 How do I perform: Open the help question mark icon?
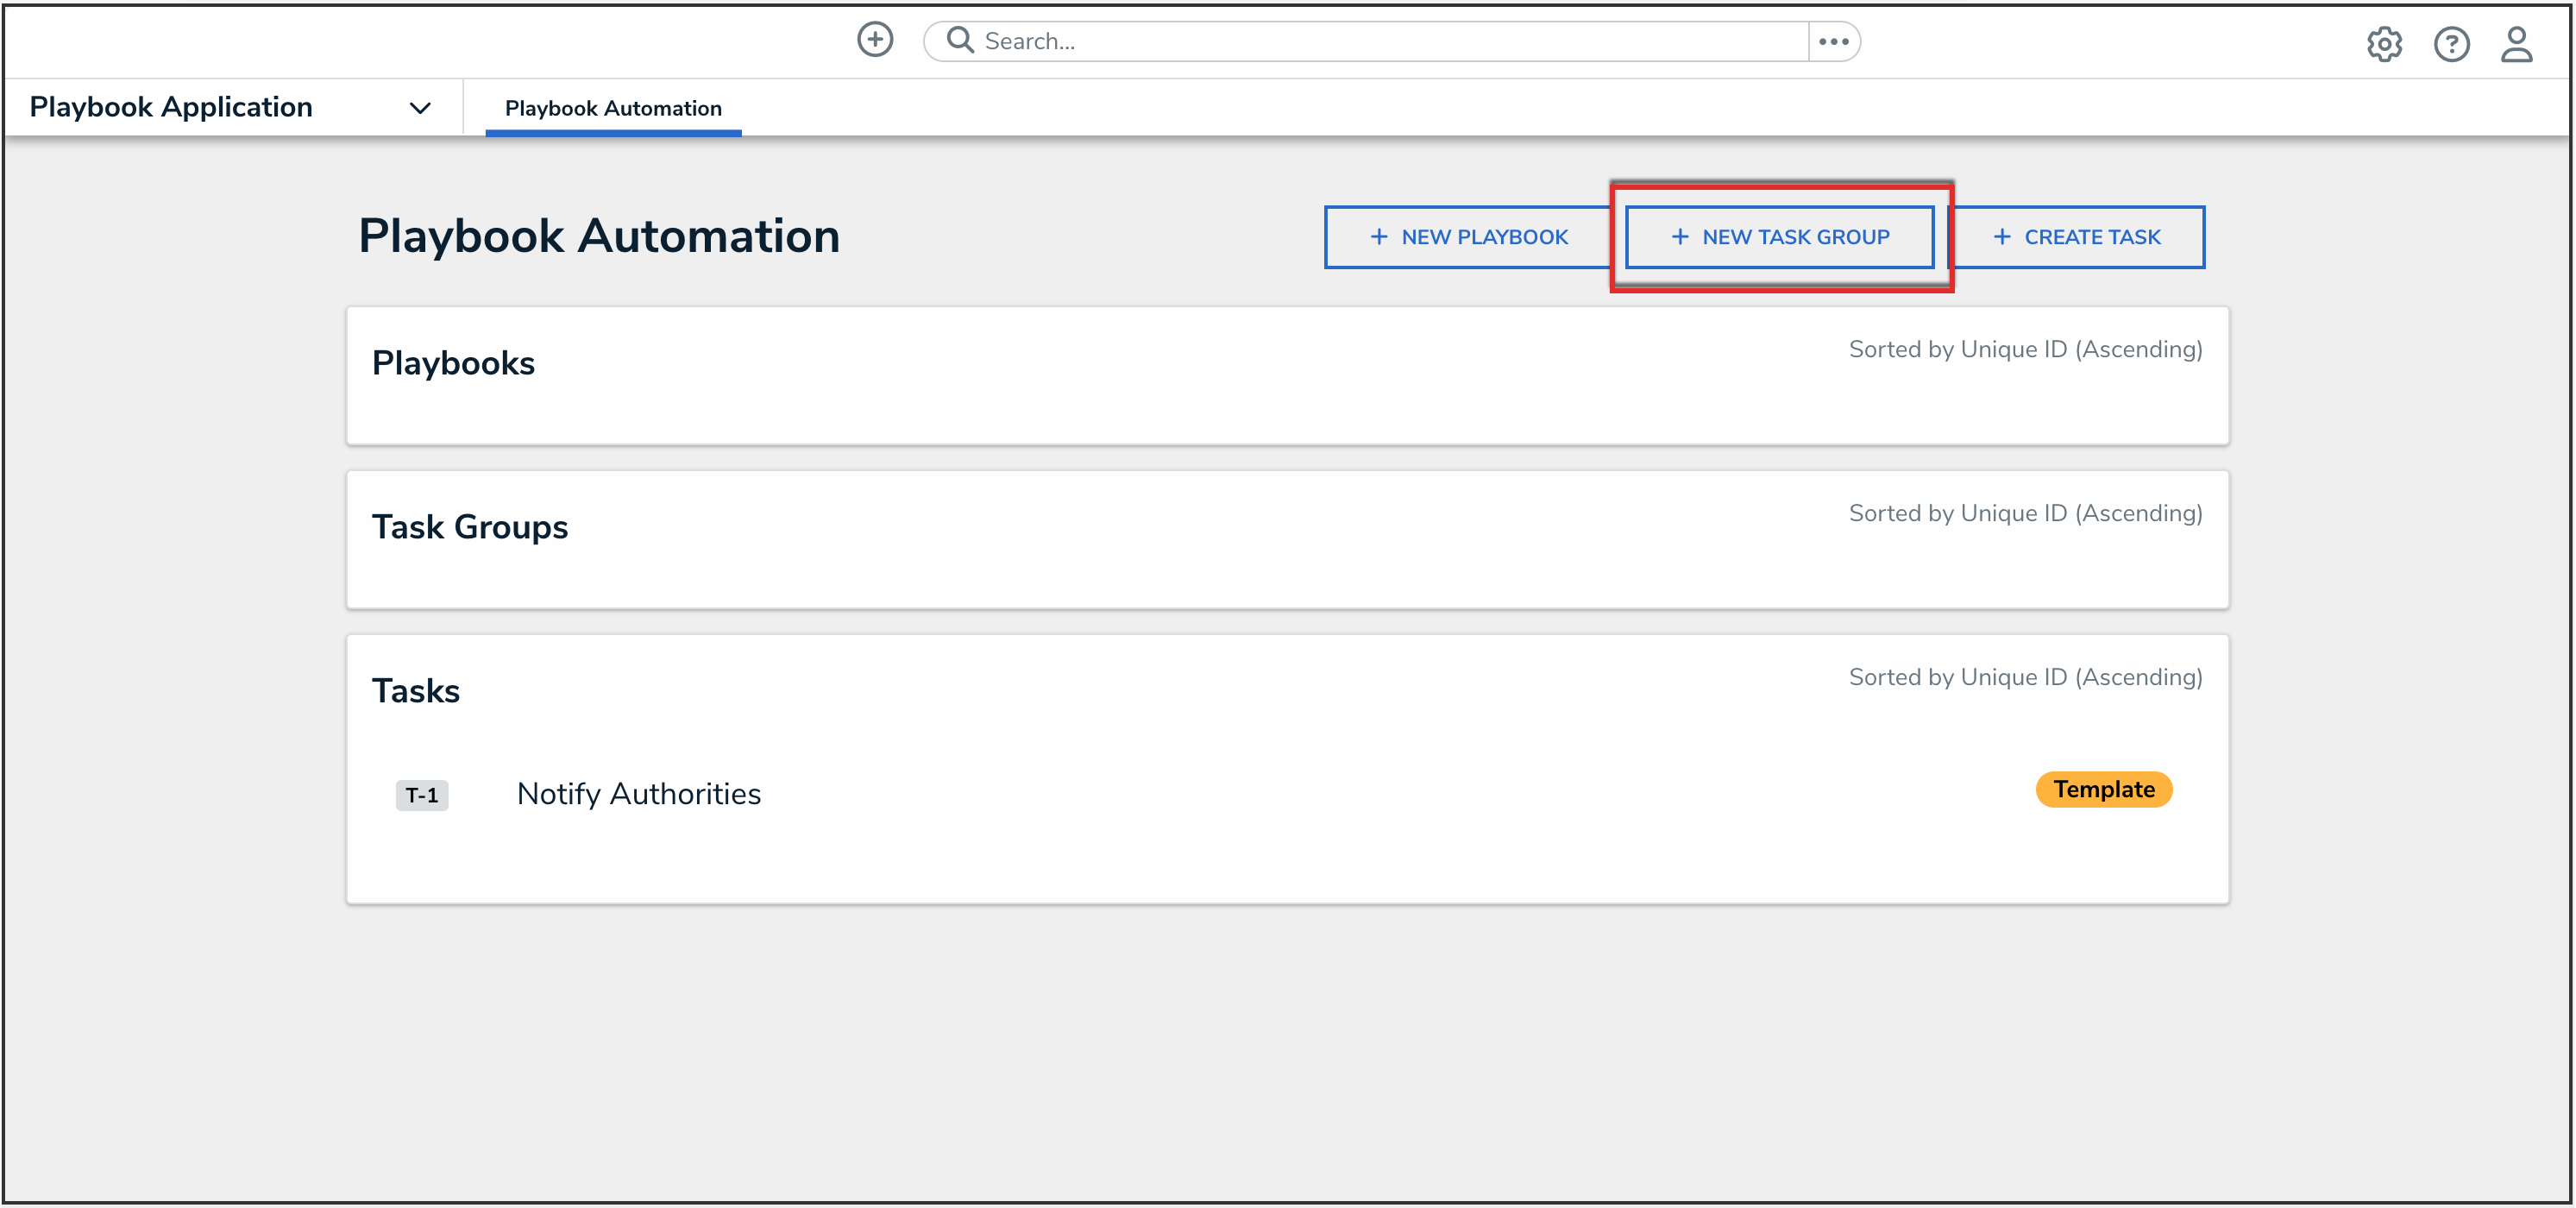click(2451, 44)
